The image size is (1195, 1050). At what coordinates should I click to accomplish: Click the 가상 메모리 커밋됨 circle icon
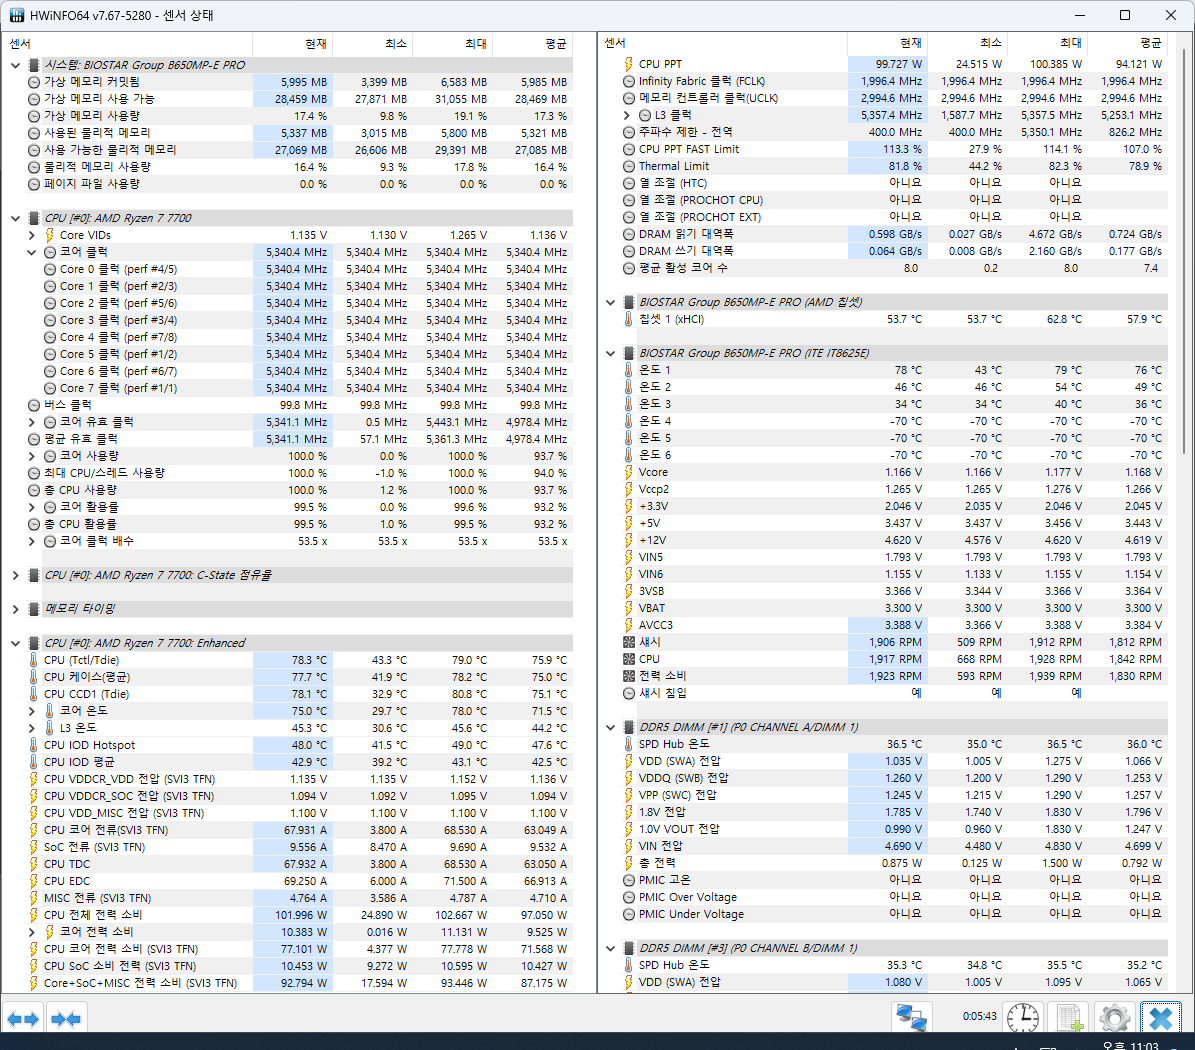pos(34,82)
